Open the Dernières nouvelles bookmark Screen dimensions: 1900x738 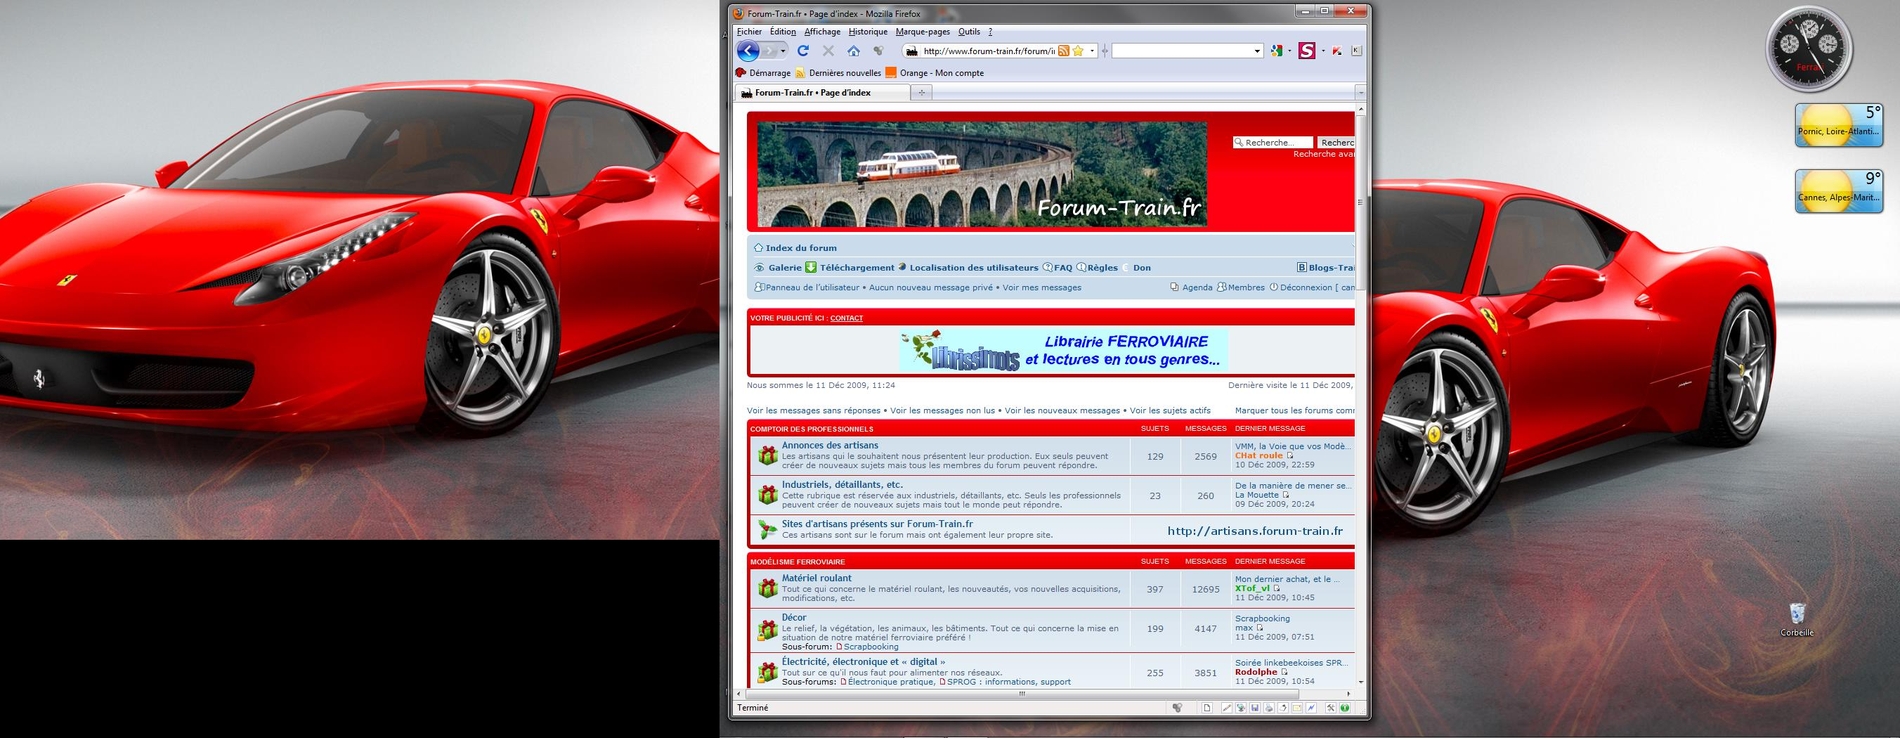[838, 73]
